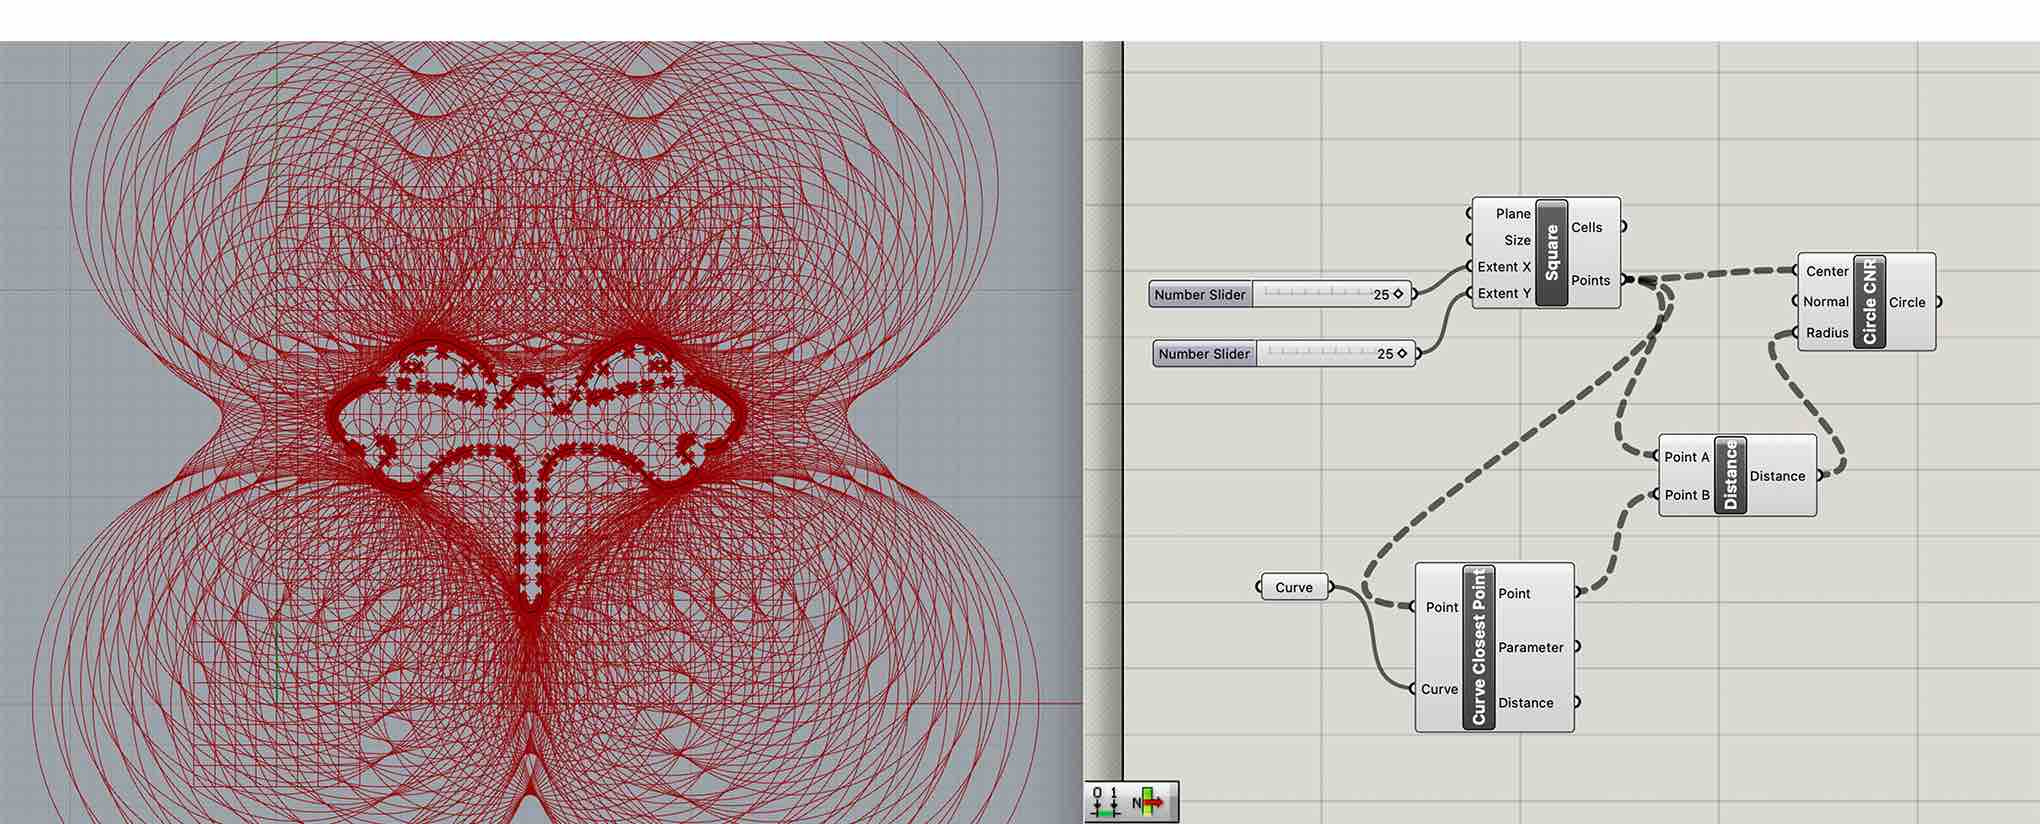
Task: Select the Square grid component title bar
Action: coord(1551,252)
